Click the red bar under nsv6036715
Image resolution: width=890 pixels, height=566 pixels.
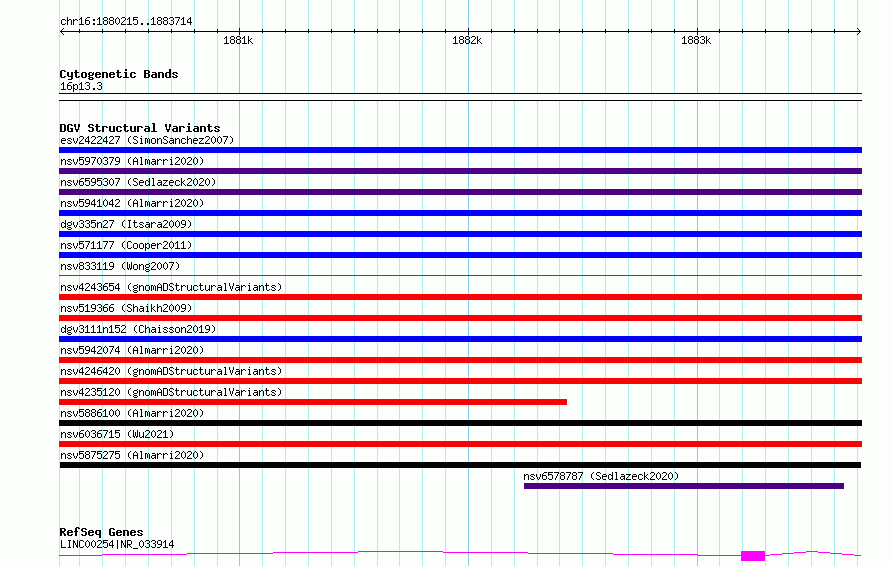460,444
